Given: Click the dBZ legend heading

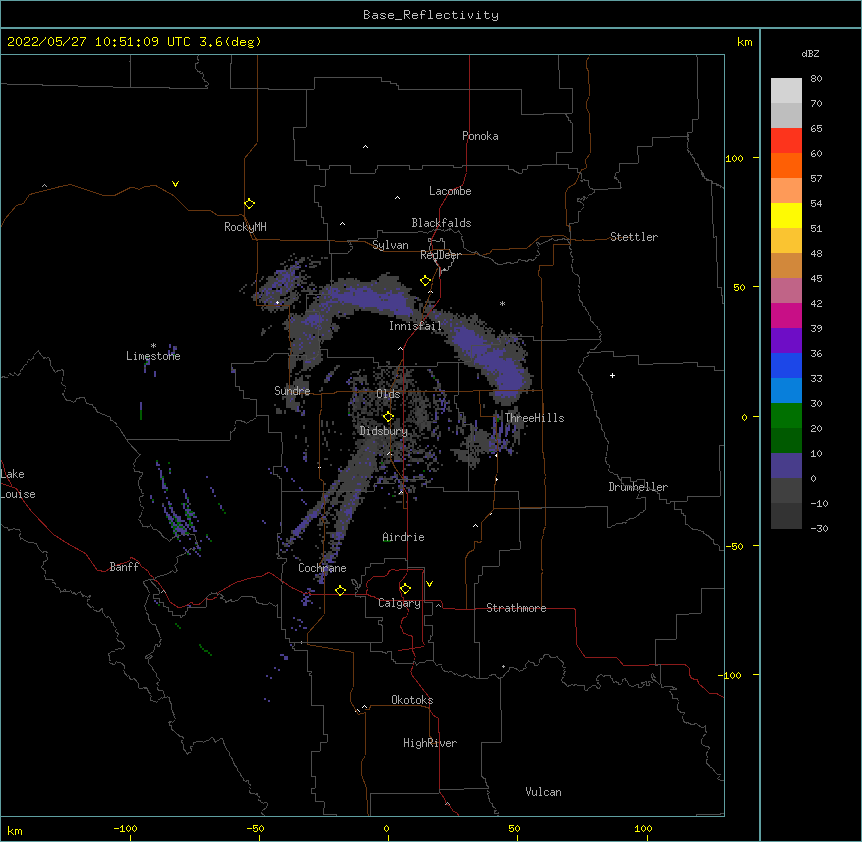Looking at the screenshot, I should pos(810,53).
